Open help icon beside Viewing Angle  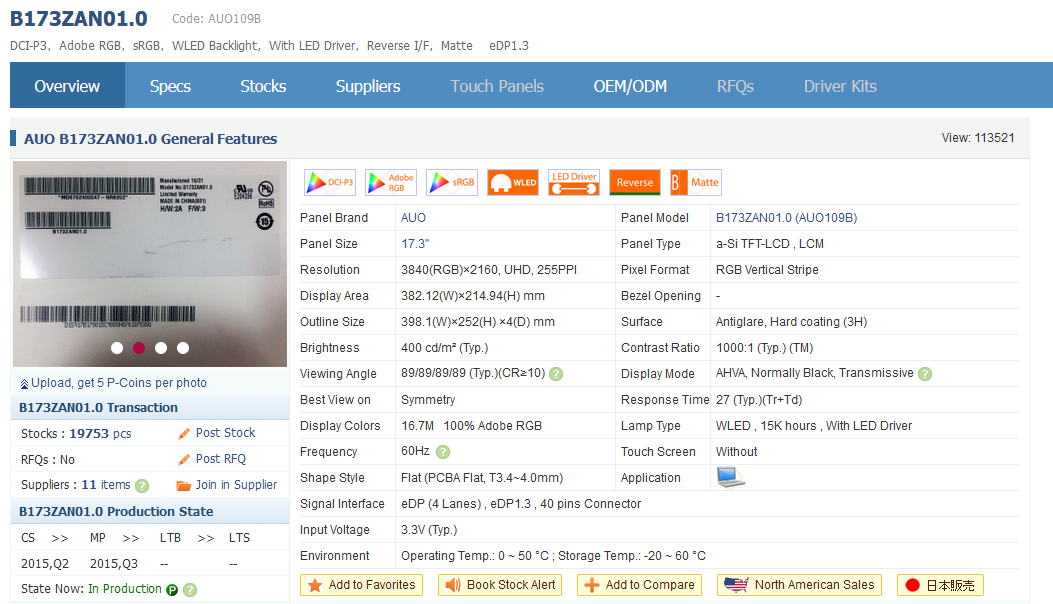pyautogui.click(x=556, y=374)
